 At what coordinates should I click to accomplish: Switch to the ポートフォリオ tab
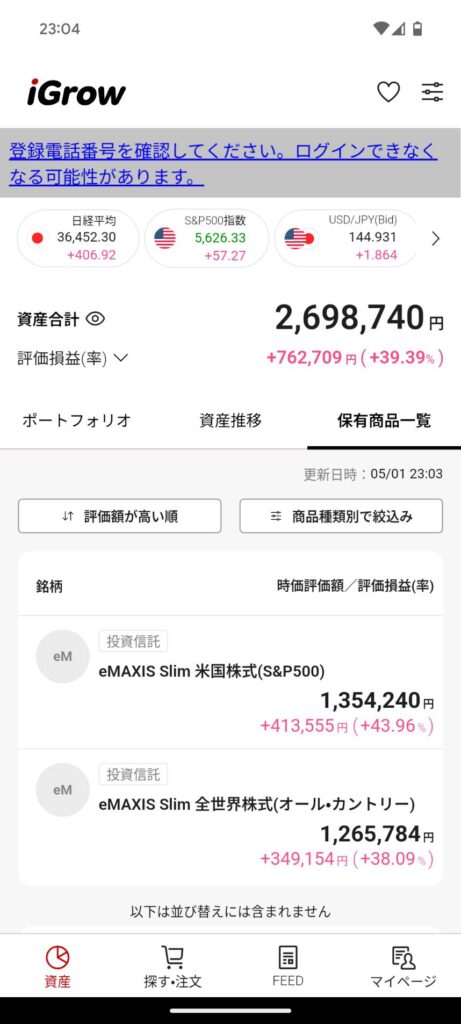tap(76, 421)
